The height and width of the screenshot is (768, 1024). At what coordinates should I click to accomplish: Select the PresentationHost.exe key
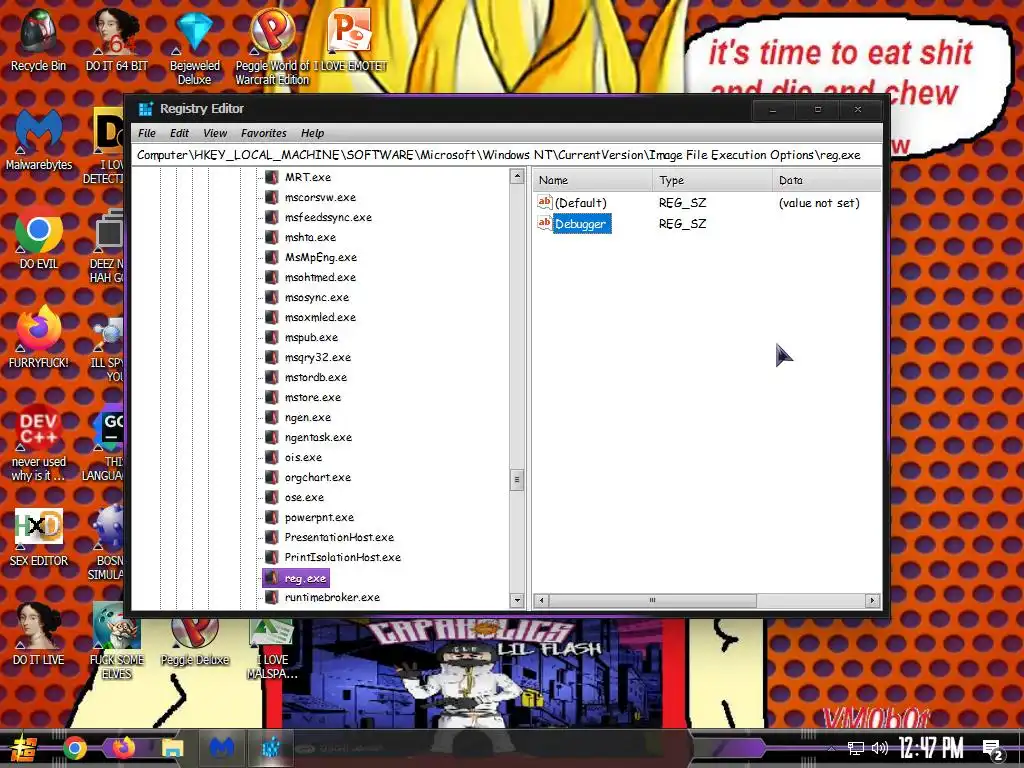pyautogui.click(x=339, y=537)
